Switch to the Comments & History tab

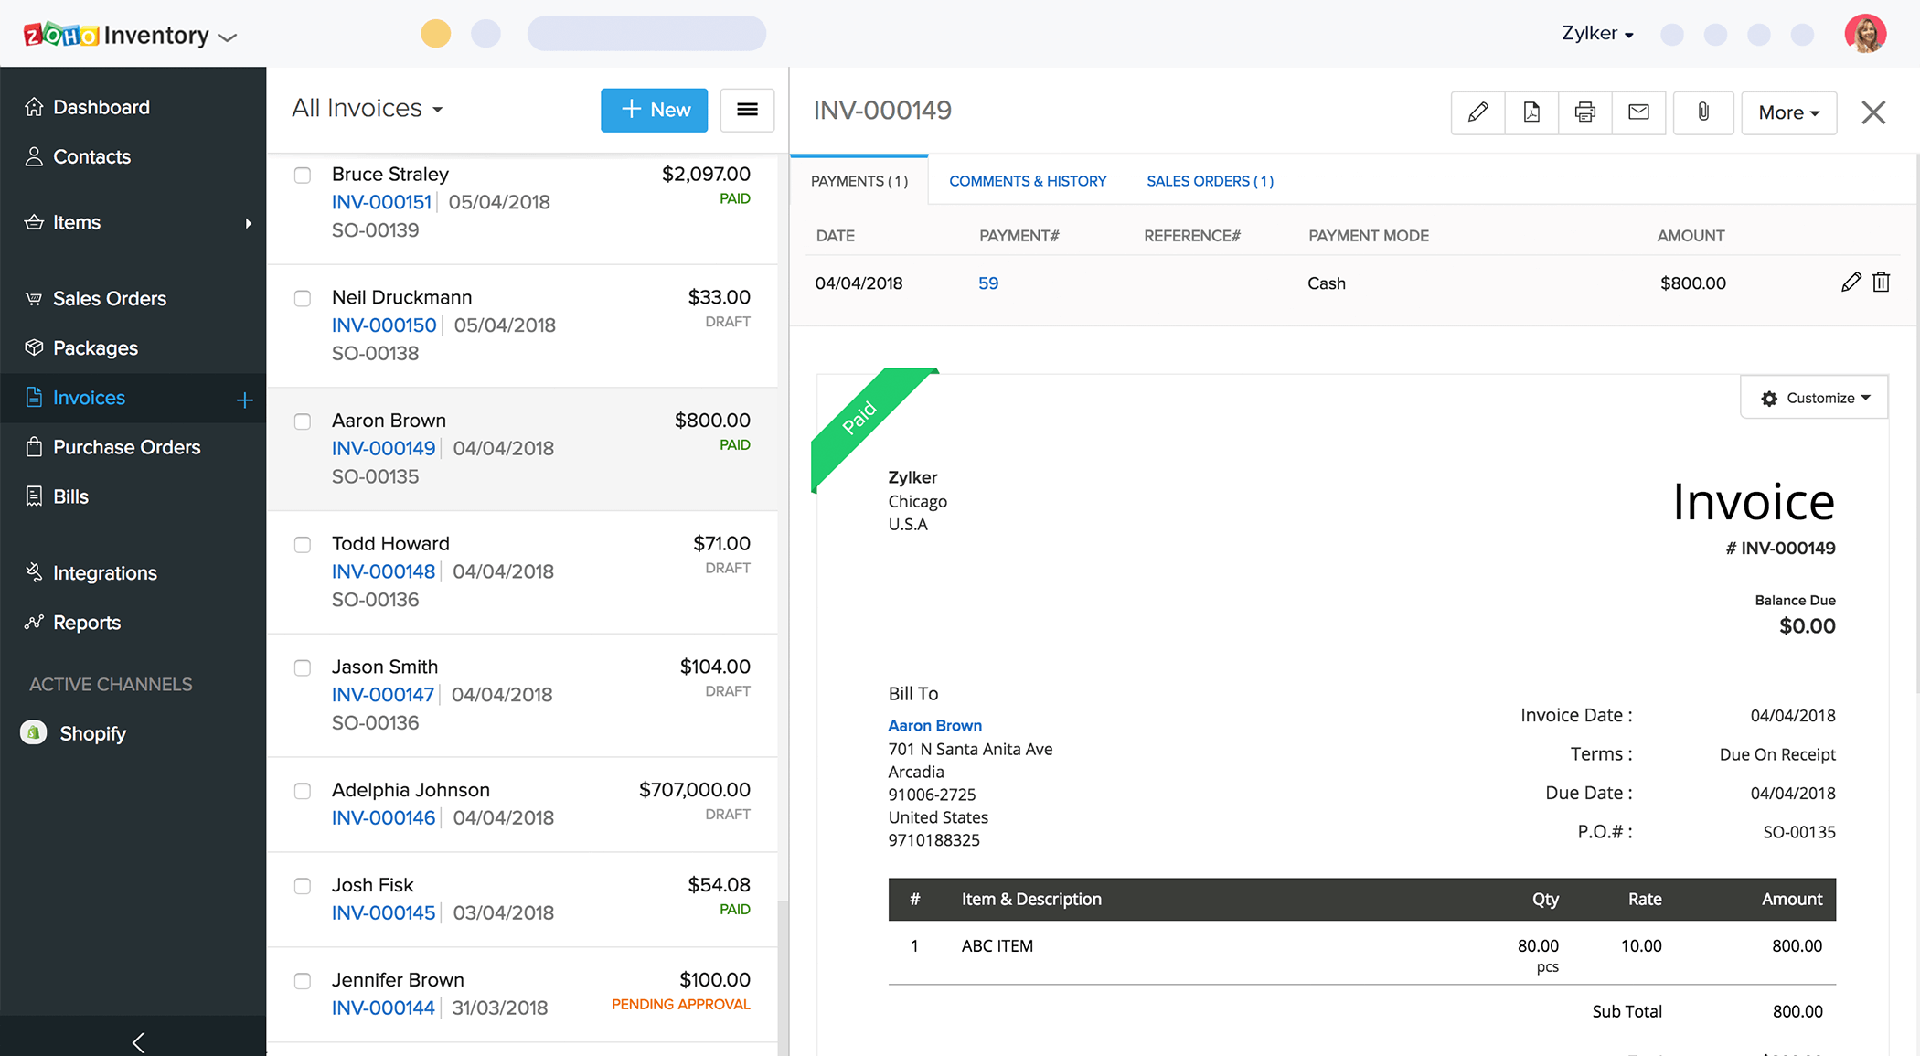pos(1027,181)
